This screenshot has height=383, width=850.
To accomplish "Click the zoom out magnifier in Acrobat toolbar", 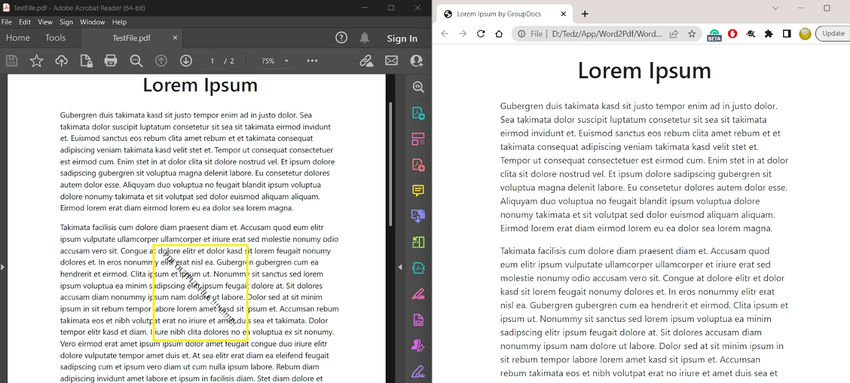I will tap(136, 61).
